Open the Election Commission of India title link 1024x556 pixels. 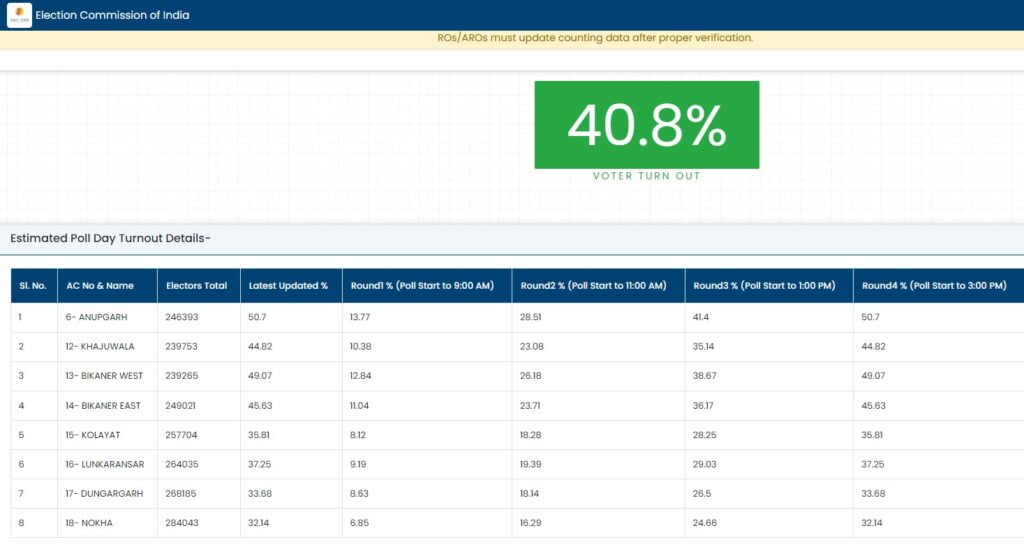coord(112,15)
